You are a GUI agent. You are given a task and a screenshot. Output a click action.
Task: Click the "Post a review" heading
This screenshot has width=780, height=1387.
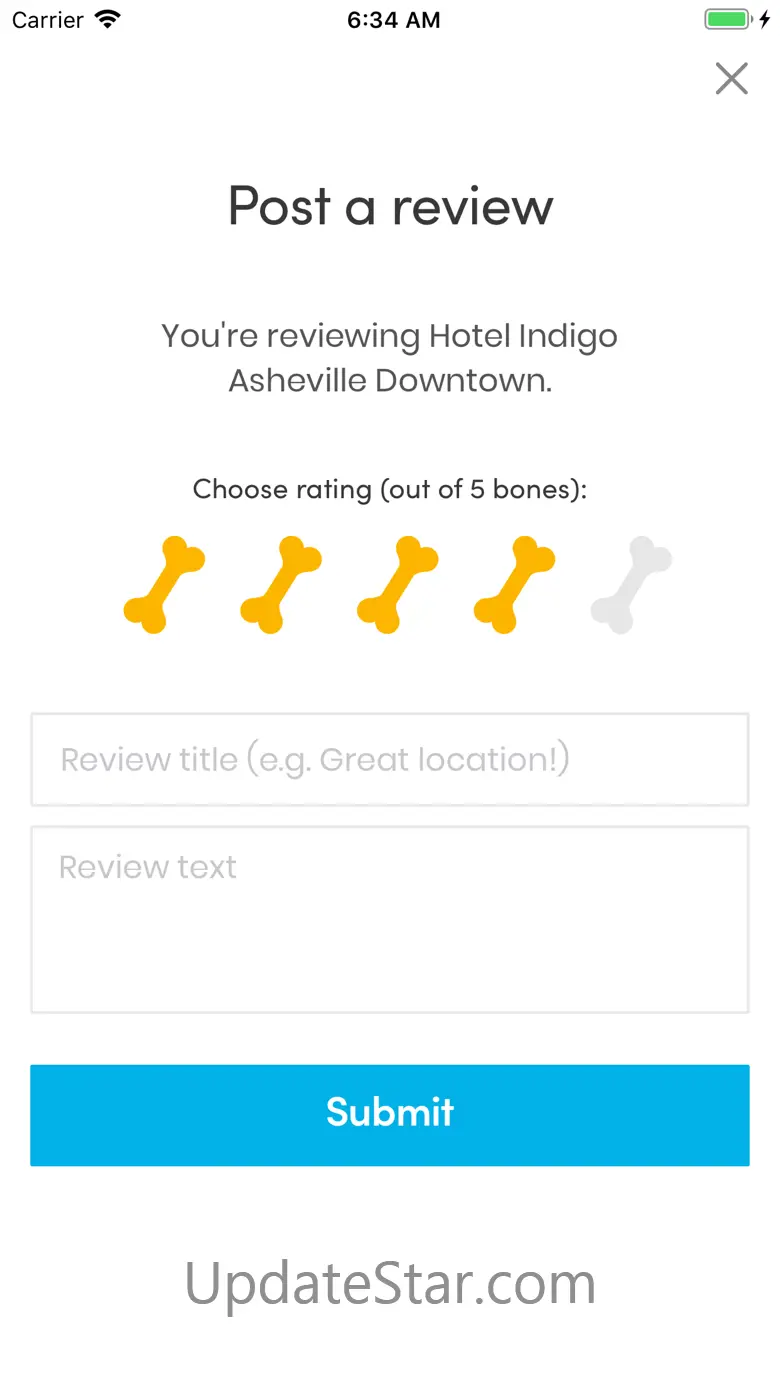pyautogui.click(x=390, y=206)
